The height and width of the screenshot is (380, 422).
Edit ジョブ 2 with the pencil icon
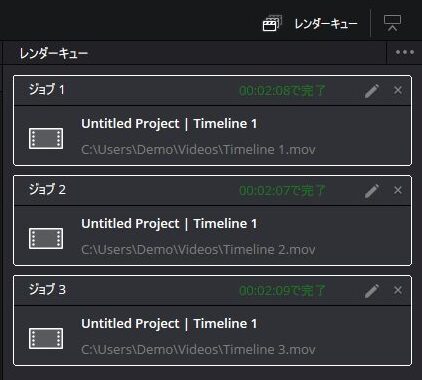372,191
